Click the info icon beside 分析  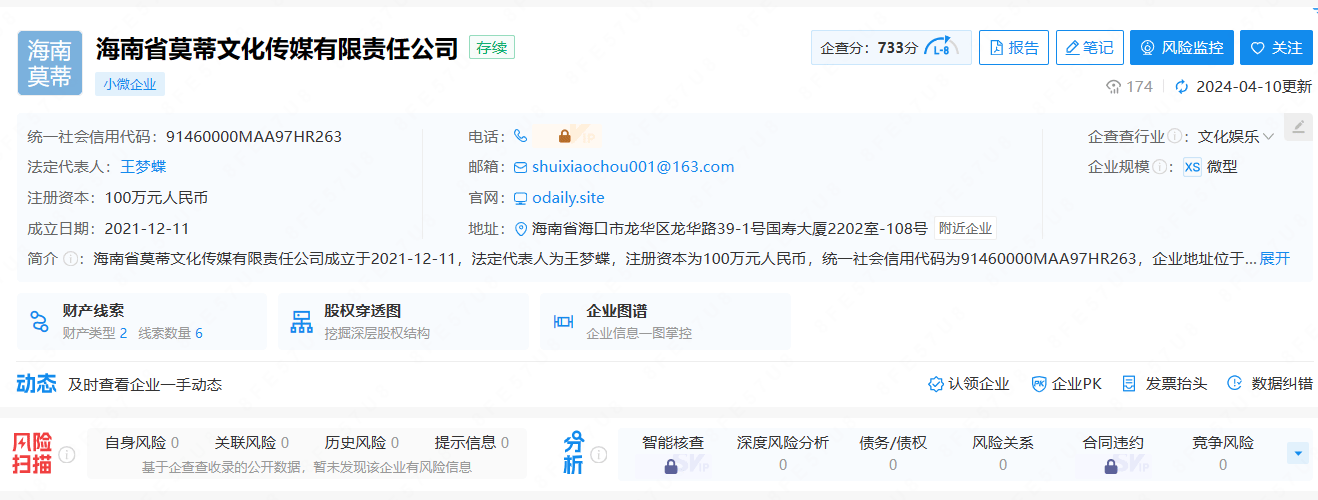[x=599, y=455]
